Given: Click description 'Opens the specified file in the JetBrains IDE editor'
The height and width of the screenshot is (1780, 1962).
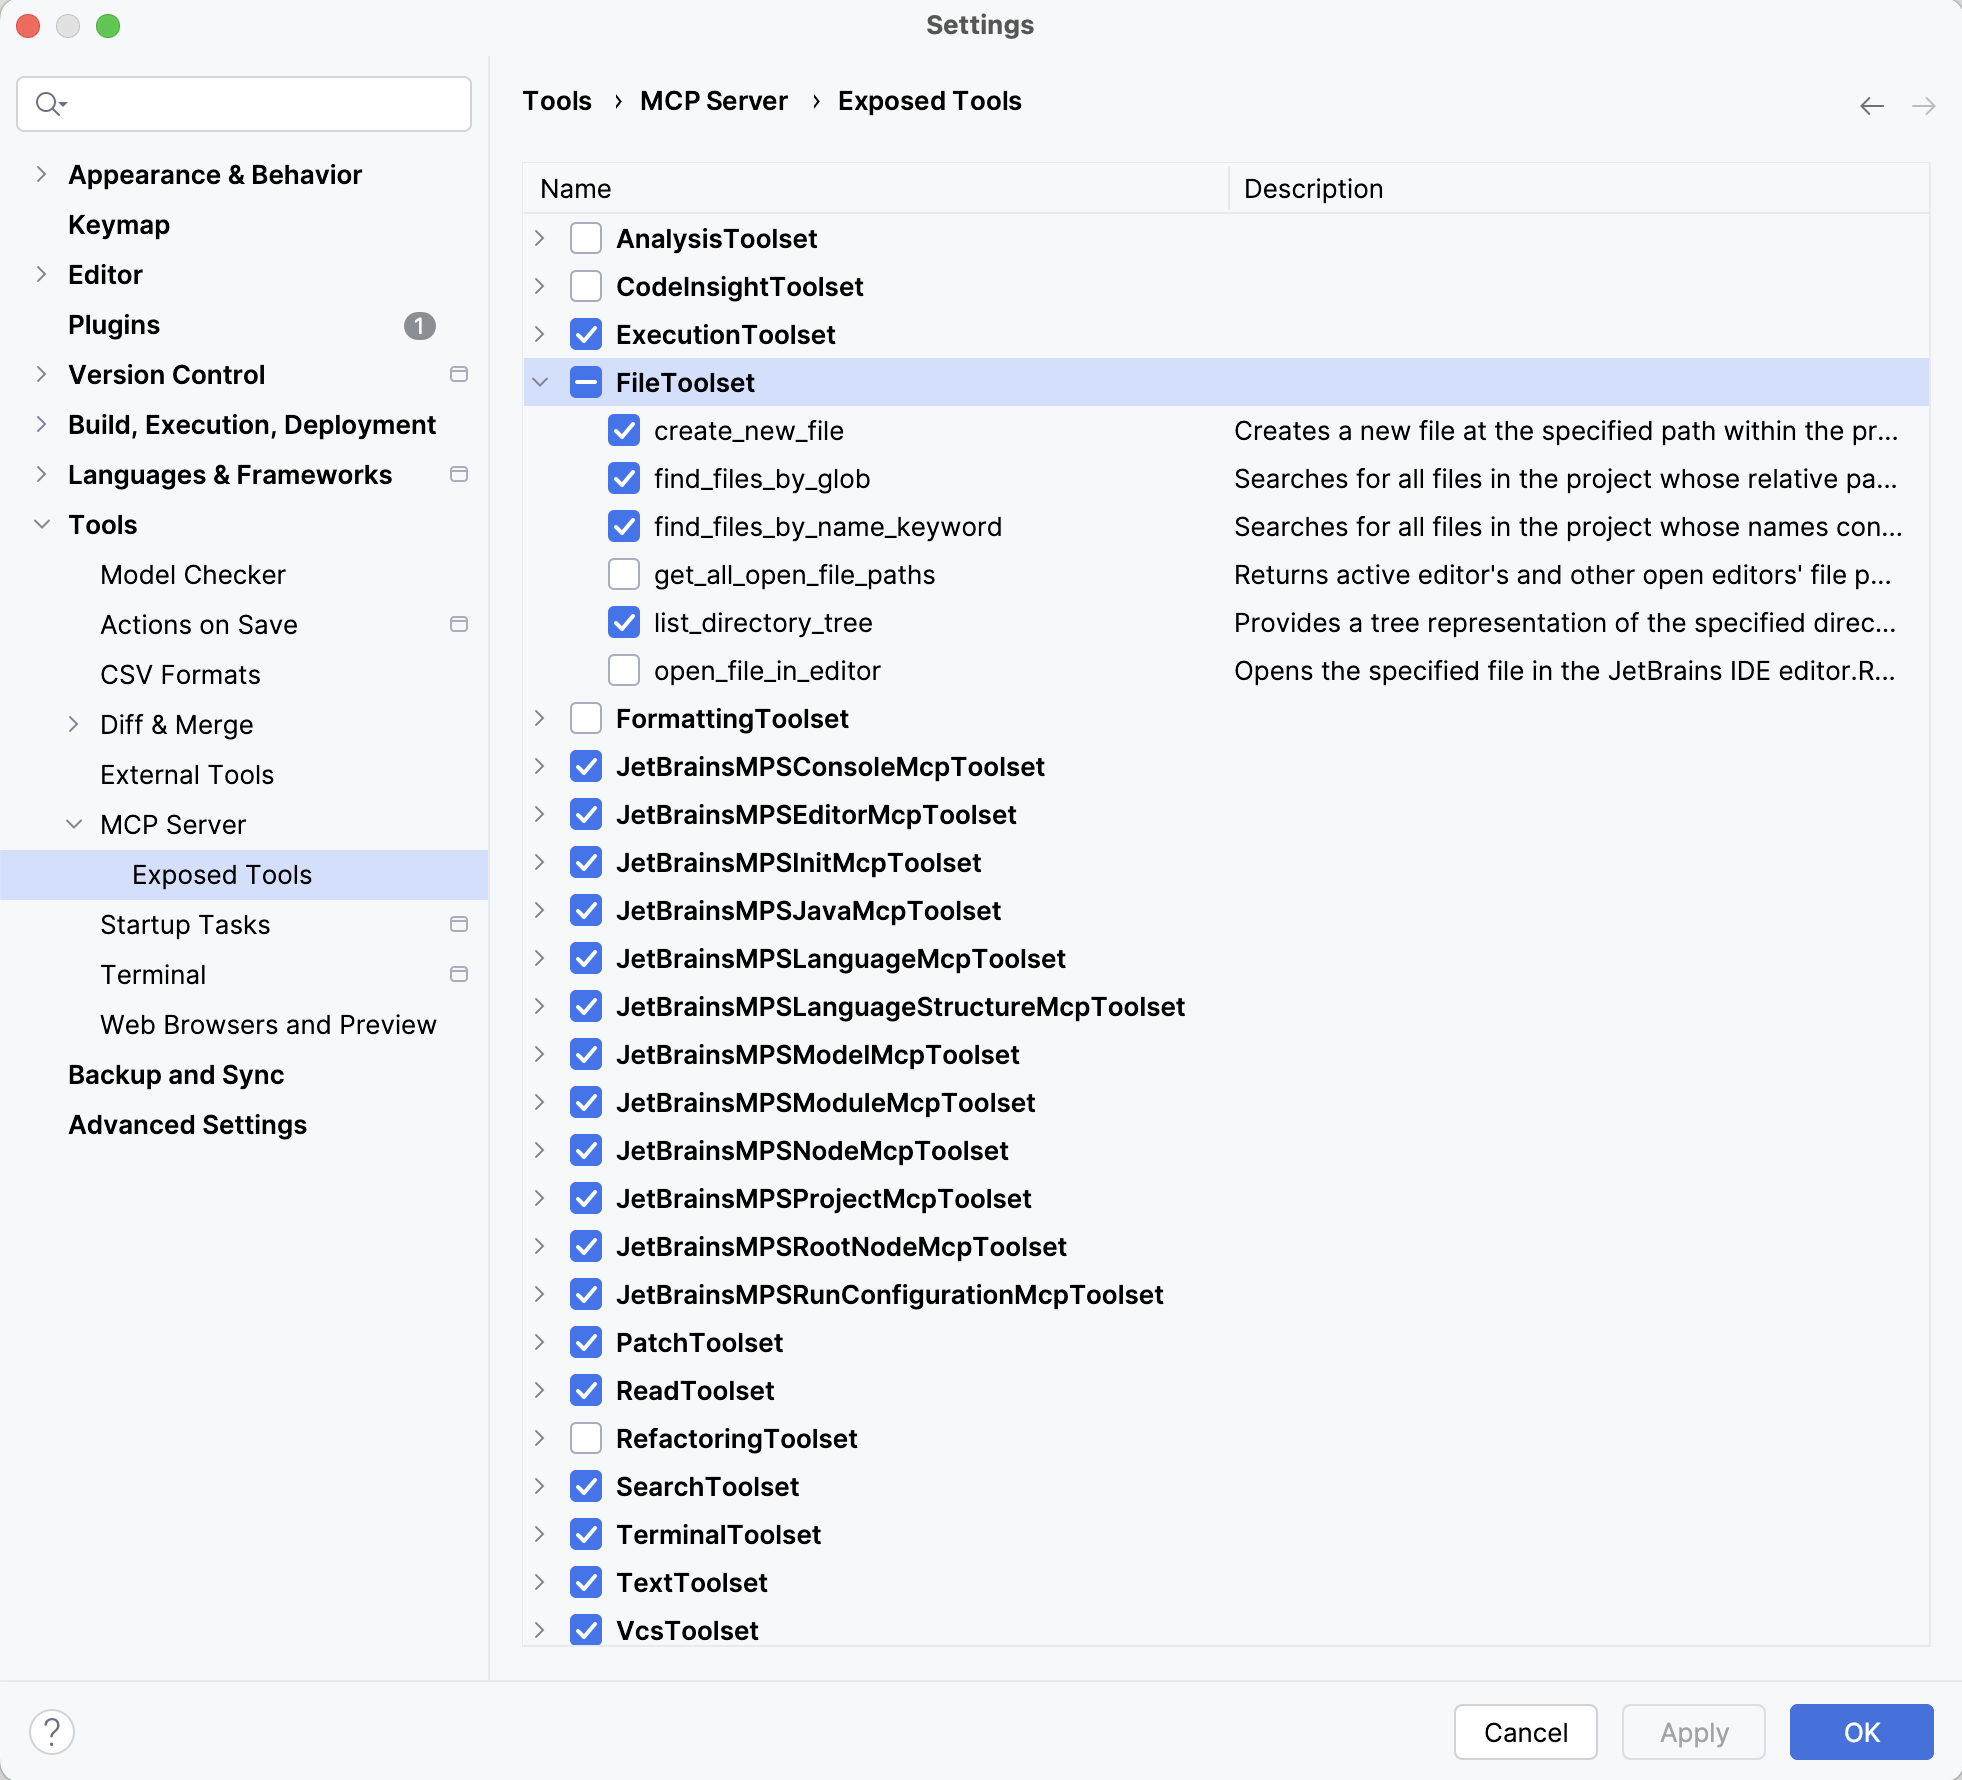Looking at the screenshot, I should [x=1565, y=671].
